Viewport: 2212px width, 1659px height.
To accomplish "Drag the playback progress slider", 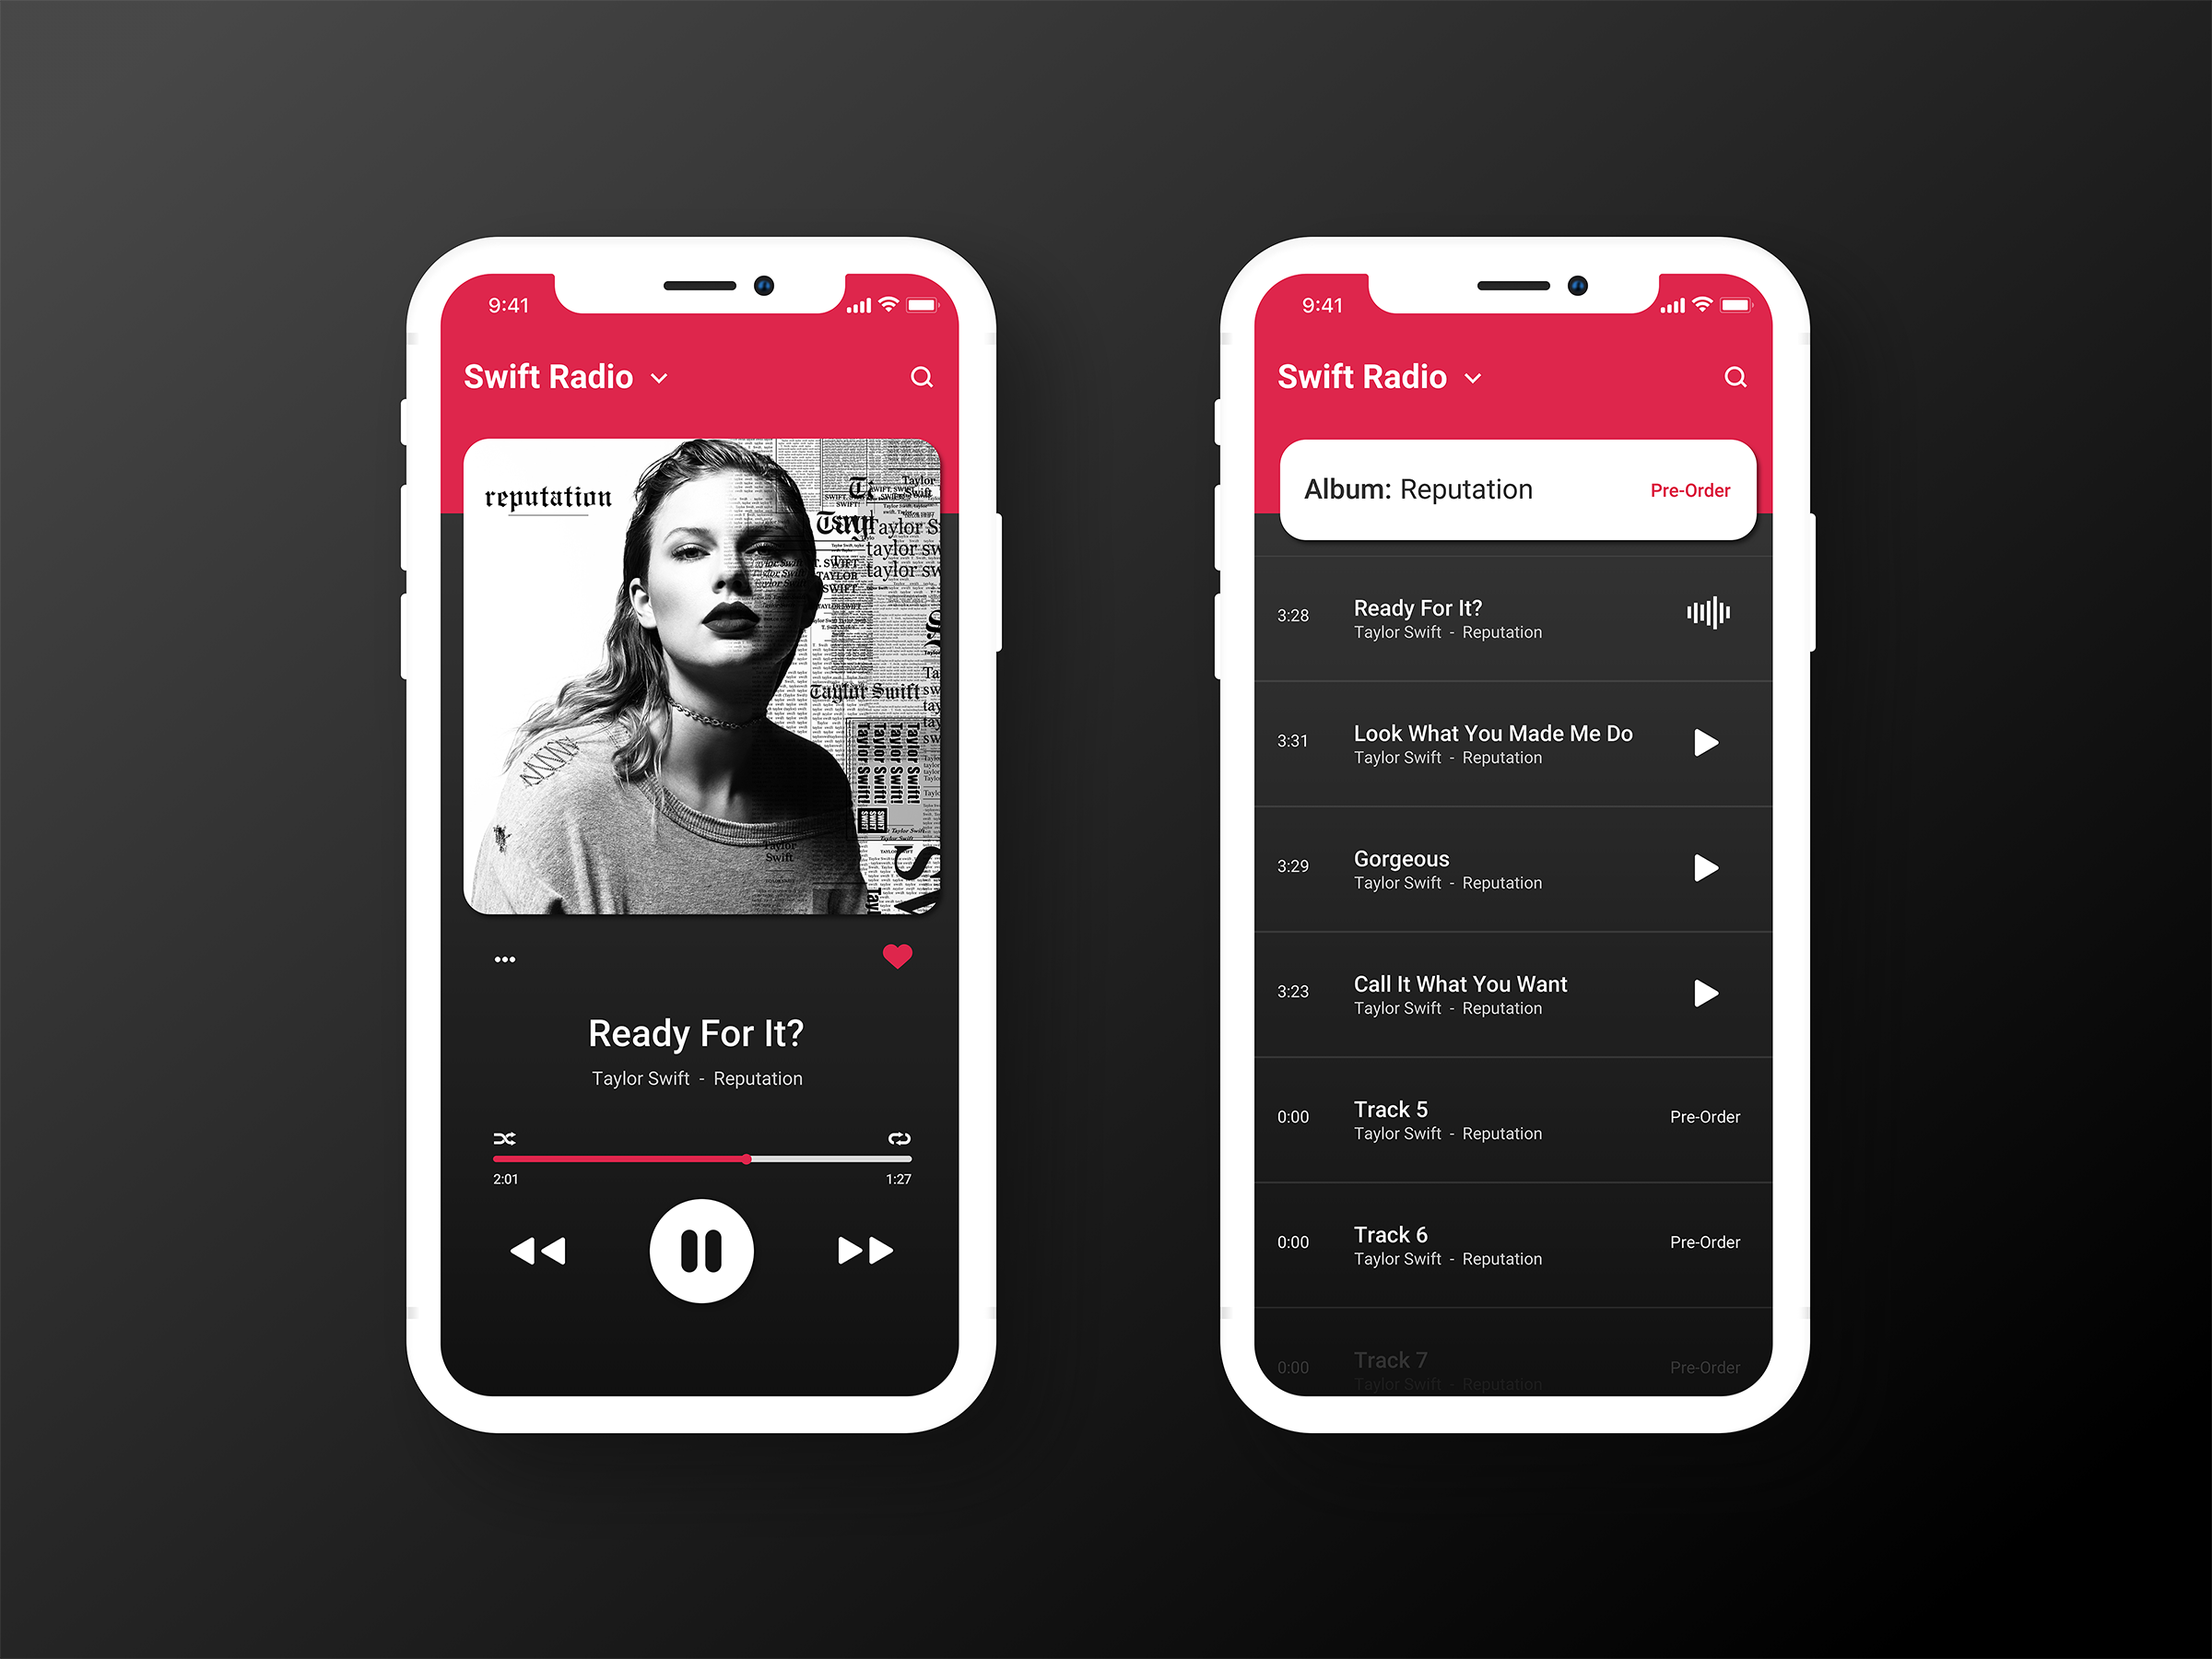I will pyautogui.click(x=746, y=1159).
